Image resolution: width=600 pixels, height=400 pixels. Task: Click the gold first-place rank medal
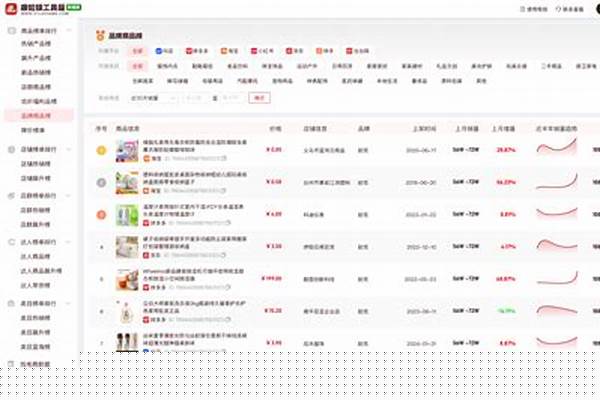[x=100, y=150]
